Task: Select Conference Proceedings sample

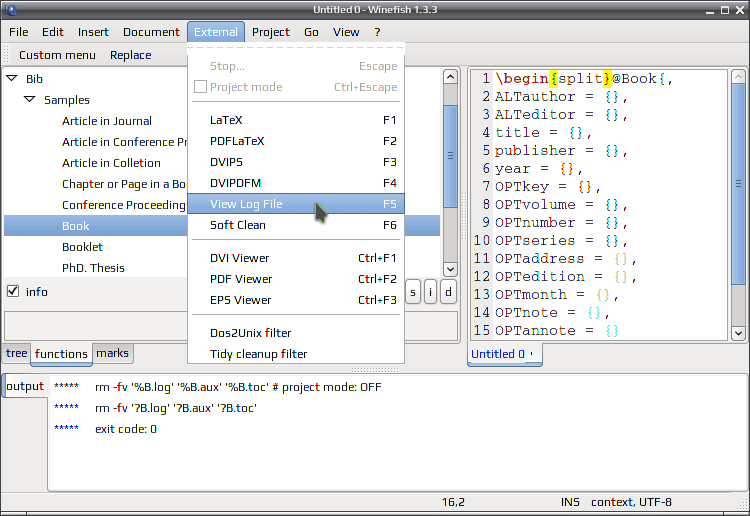Action: pos(124,205)
